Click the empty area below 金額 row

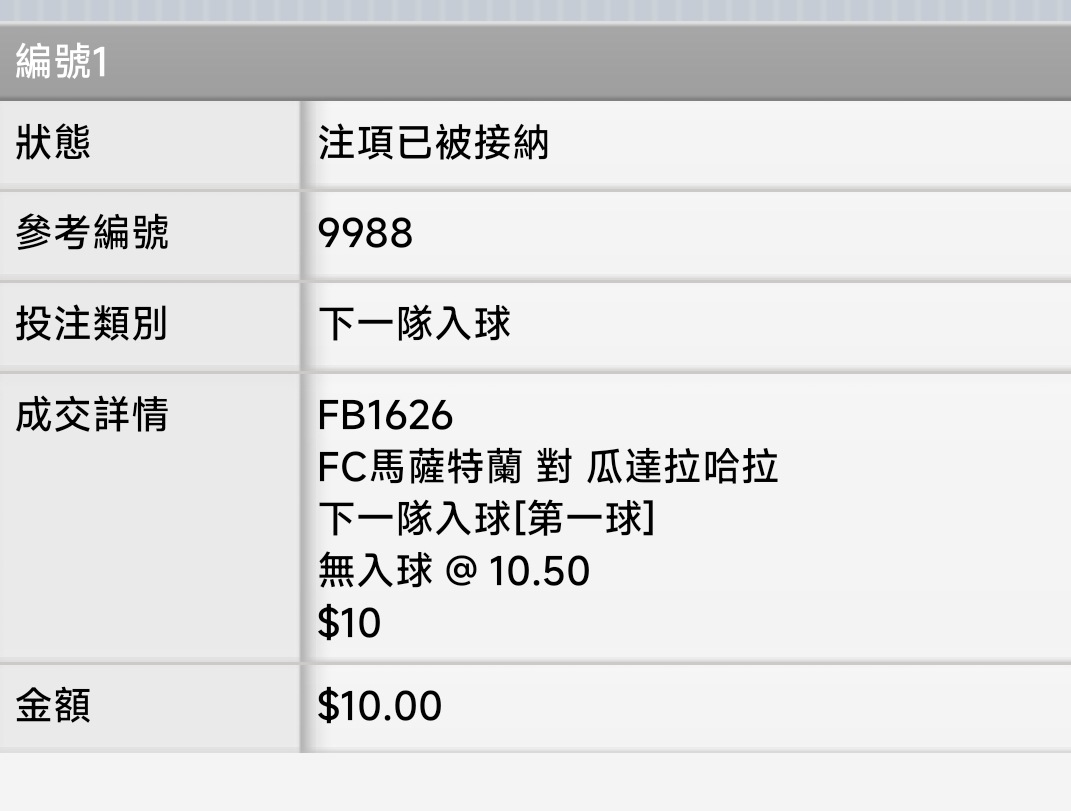(x=536, y=782)
